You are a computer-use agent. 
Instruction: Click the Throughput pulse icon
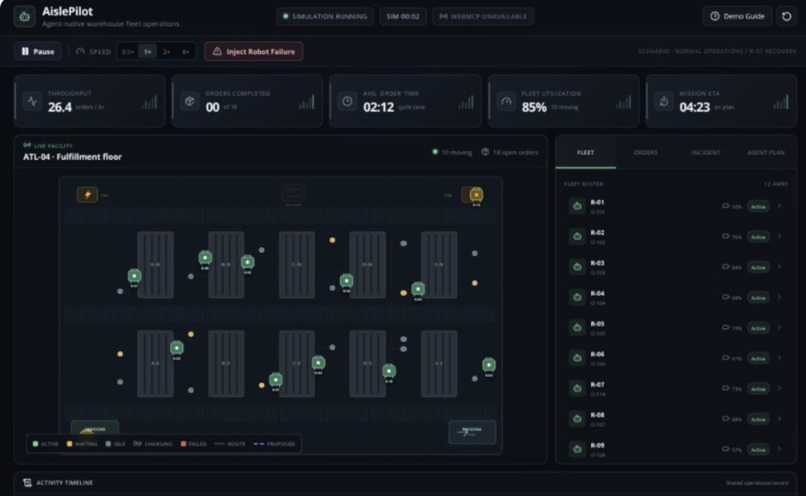(32, 101)
